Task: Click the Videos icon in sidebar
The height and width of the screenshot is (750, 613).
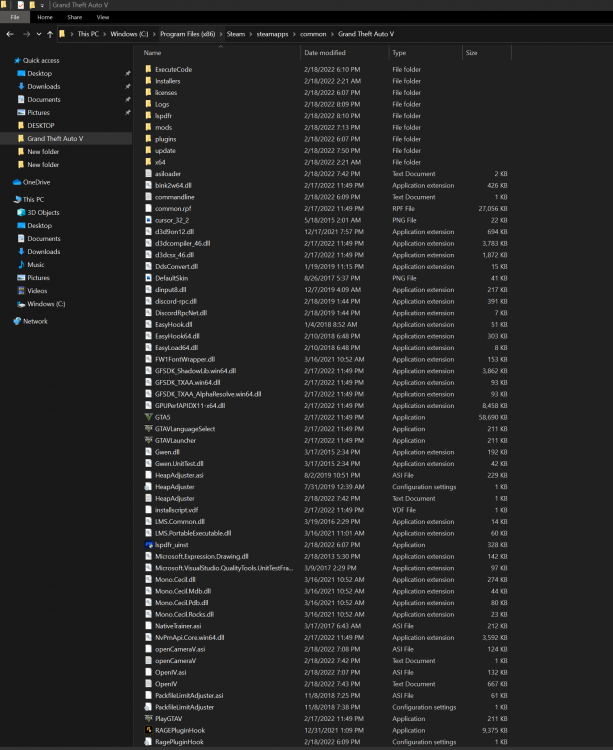Action: pyautogui.click(x=21, y=290)
